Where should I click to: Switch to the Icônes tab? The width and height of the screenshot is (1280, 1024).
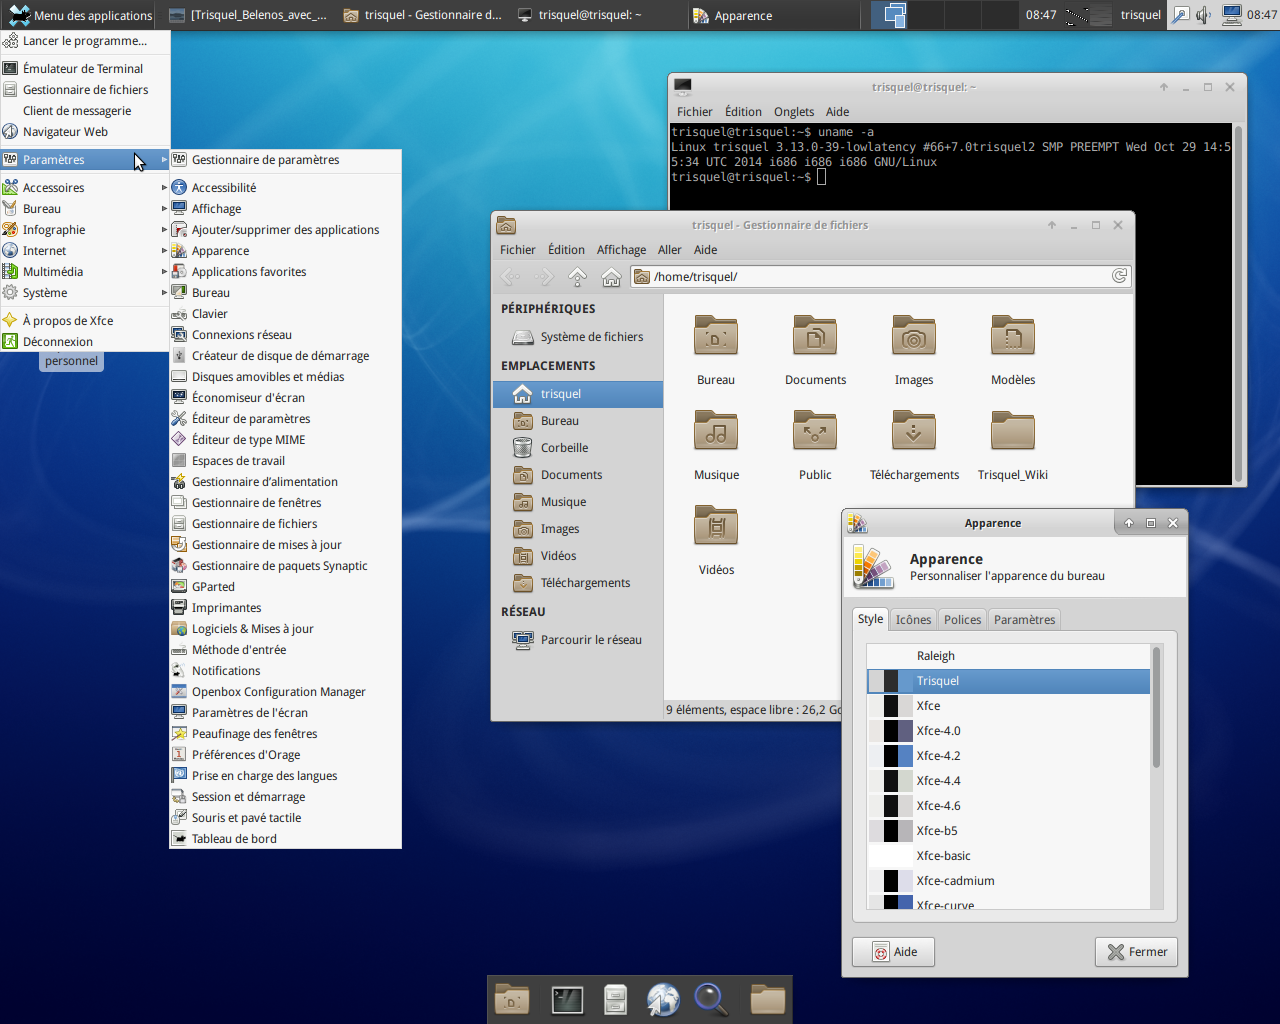(913, 620)
